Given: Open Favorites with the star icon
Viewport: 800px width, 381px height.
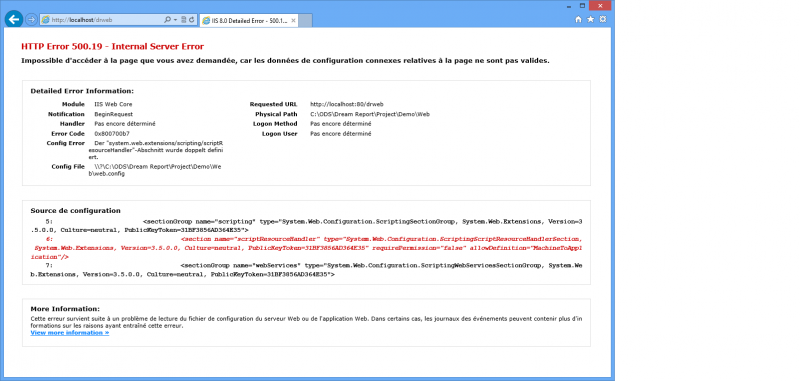Looking at the screenshot, I should [x=590, y=19].
